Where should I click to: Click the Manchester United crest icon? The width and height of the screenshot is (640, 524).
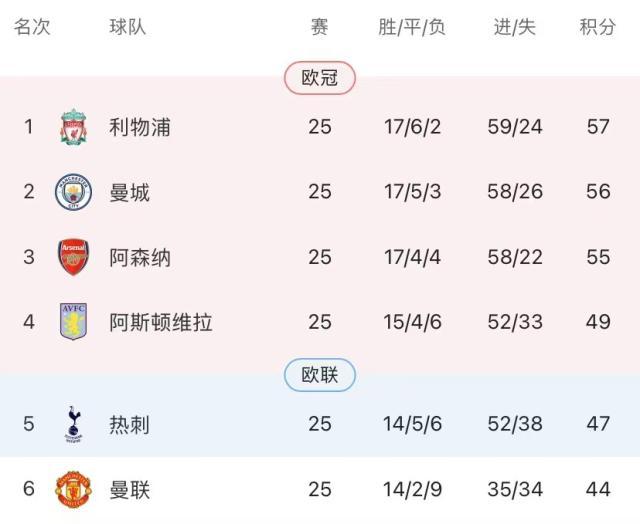(x=74, y=490)
